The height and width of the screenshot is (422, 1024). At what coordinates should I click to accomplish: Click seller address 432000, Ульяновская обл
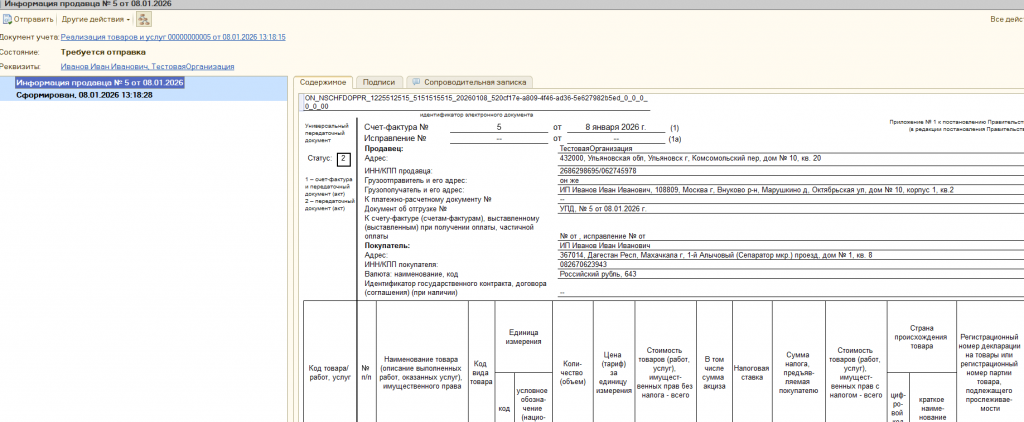point(690,158)
